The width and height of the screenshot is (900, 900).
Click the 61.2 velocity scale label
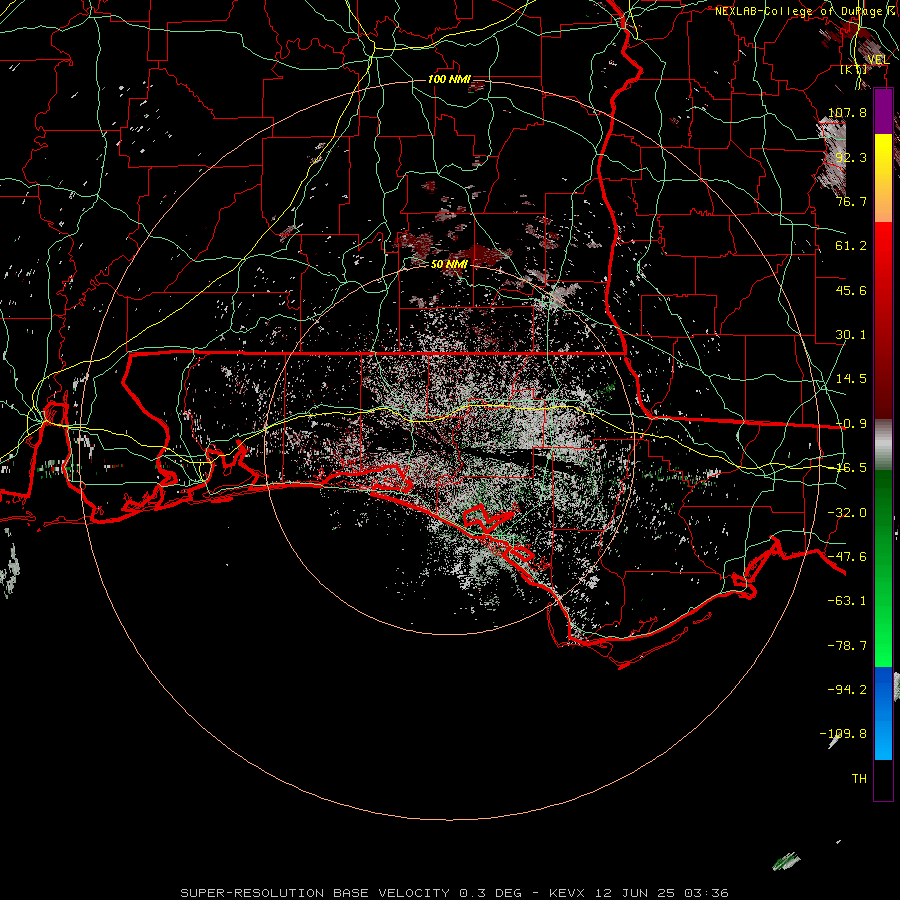[851, 246]
